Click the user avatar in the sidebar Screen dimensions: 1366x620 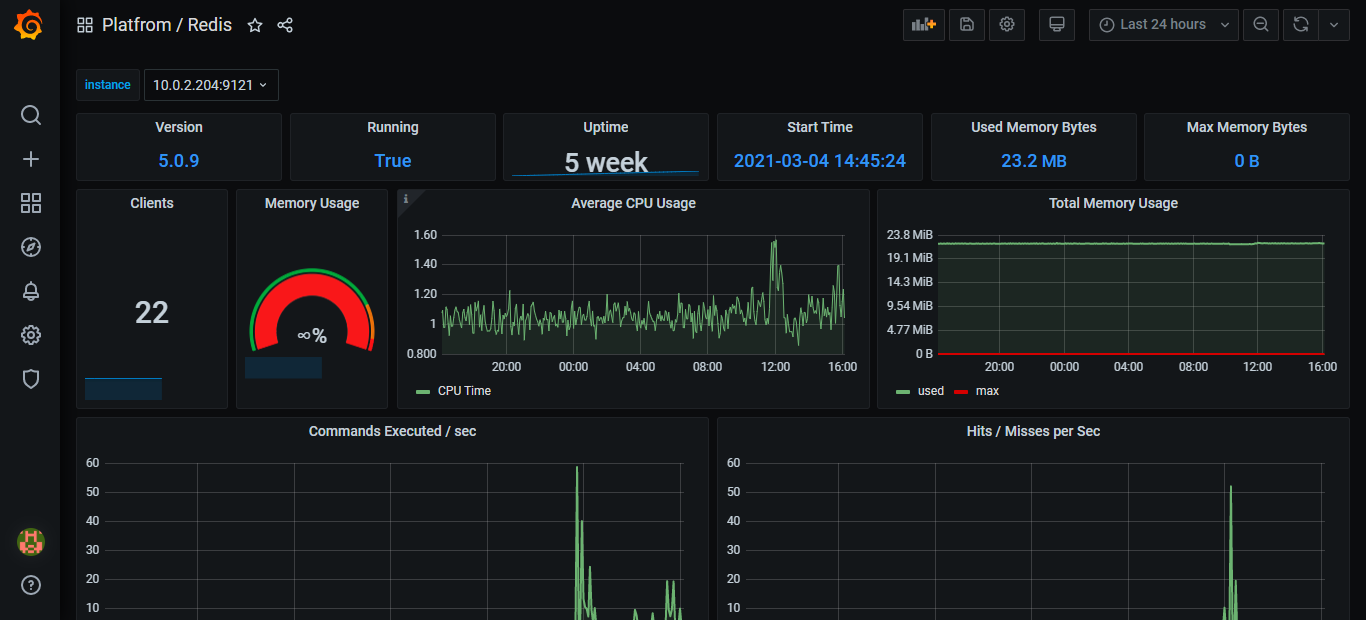[31, 542]
